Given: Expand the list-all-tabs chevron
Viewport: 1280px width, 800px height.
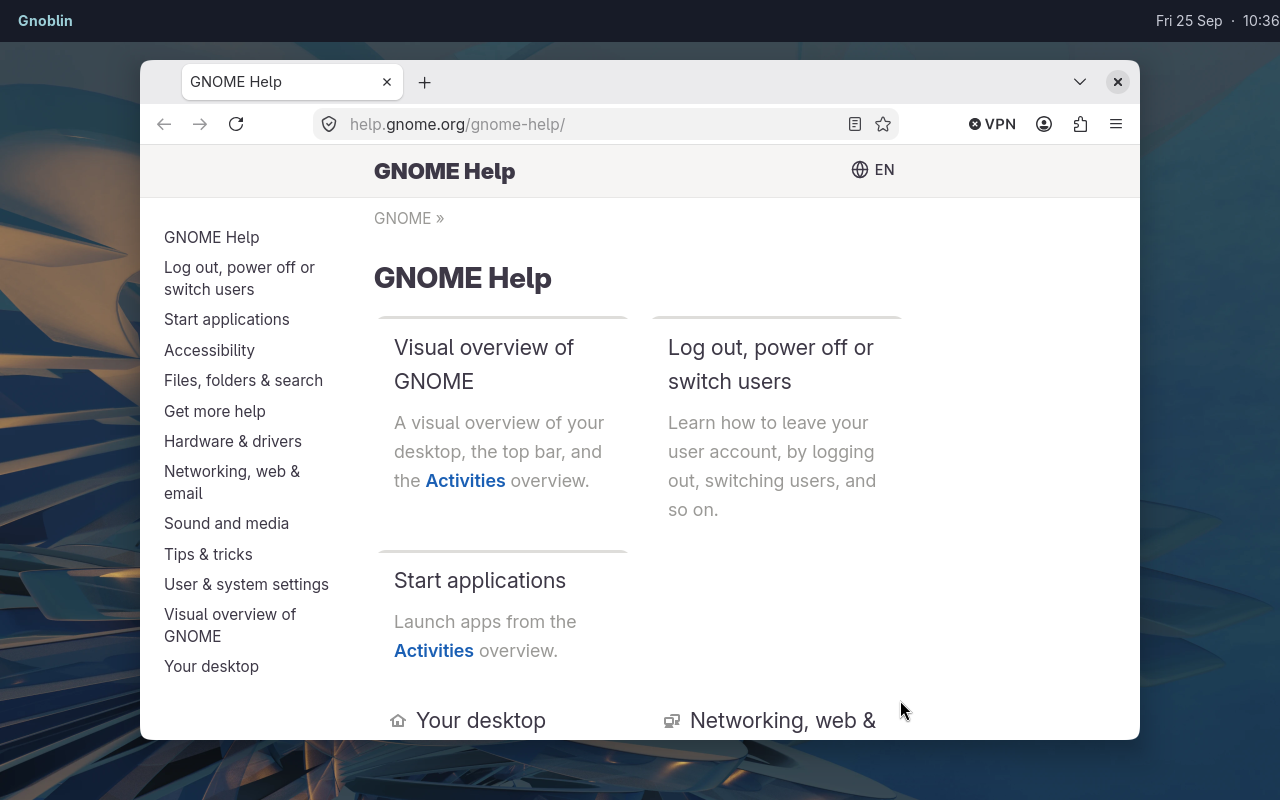Looking at the screenshot, I should pos(1080,82).
